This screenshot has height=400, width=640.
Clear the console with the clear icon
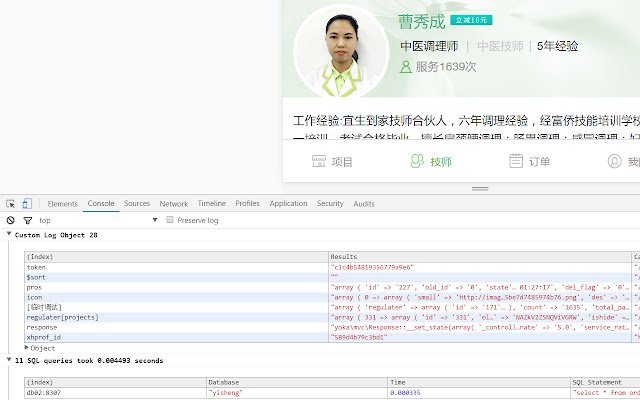point(10,220)
